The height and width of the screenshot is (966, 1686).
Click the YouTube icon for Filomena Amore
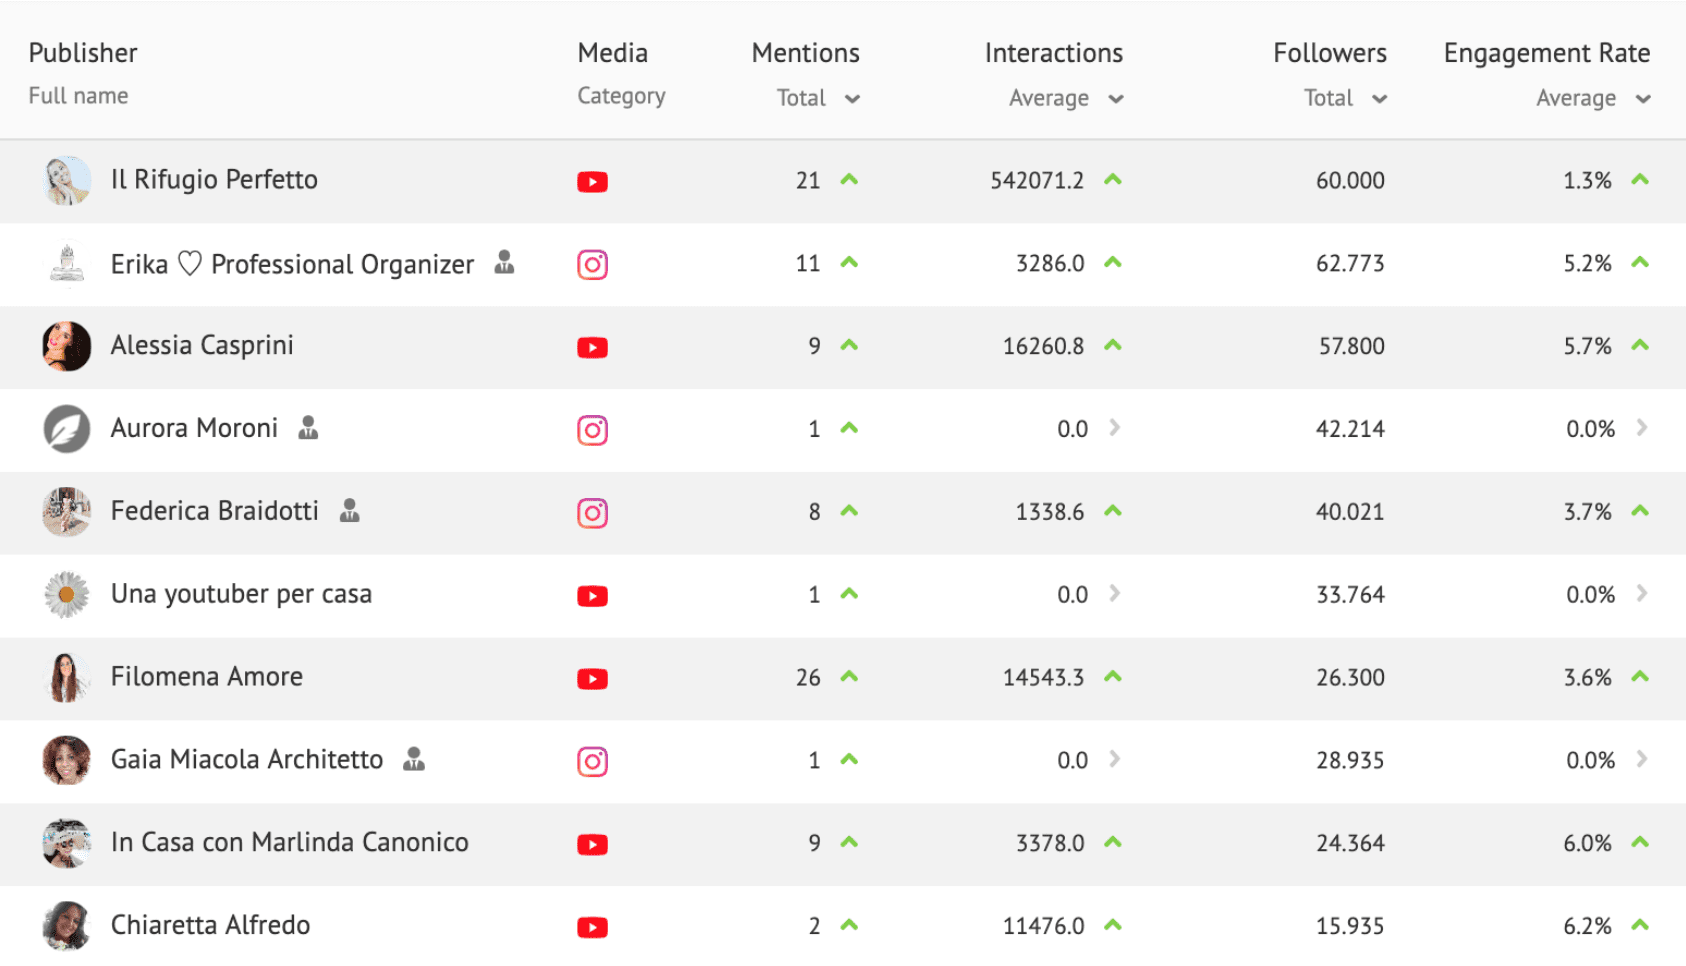[x=592, y=679]
